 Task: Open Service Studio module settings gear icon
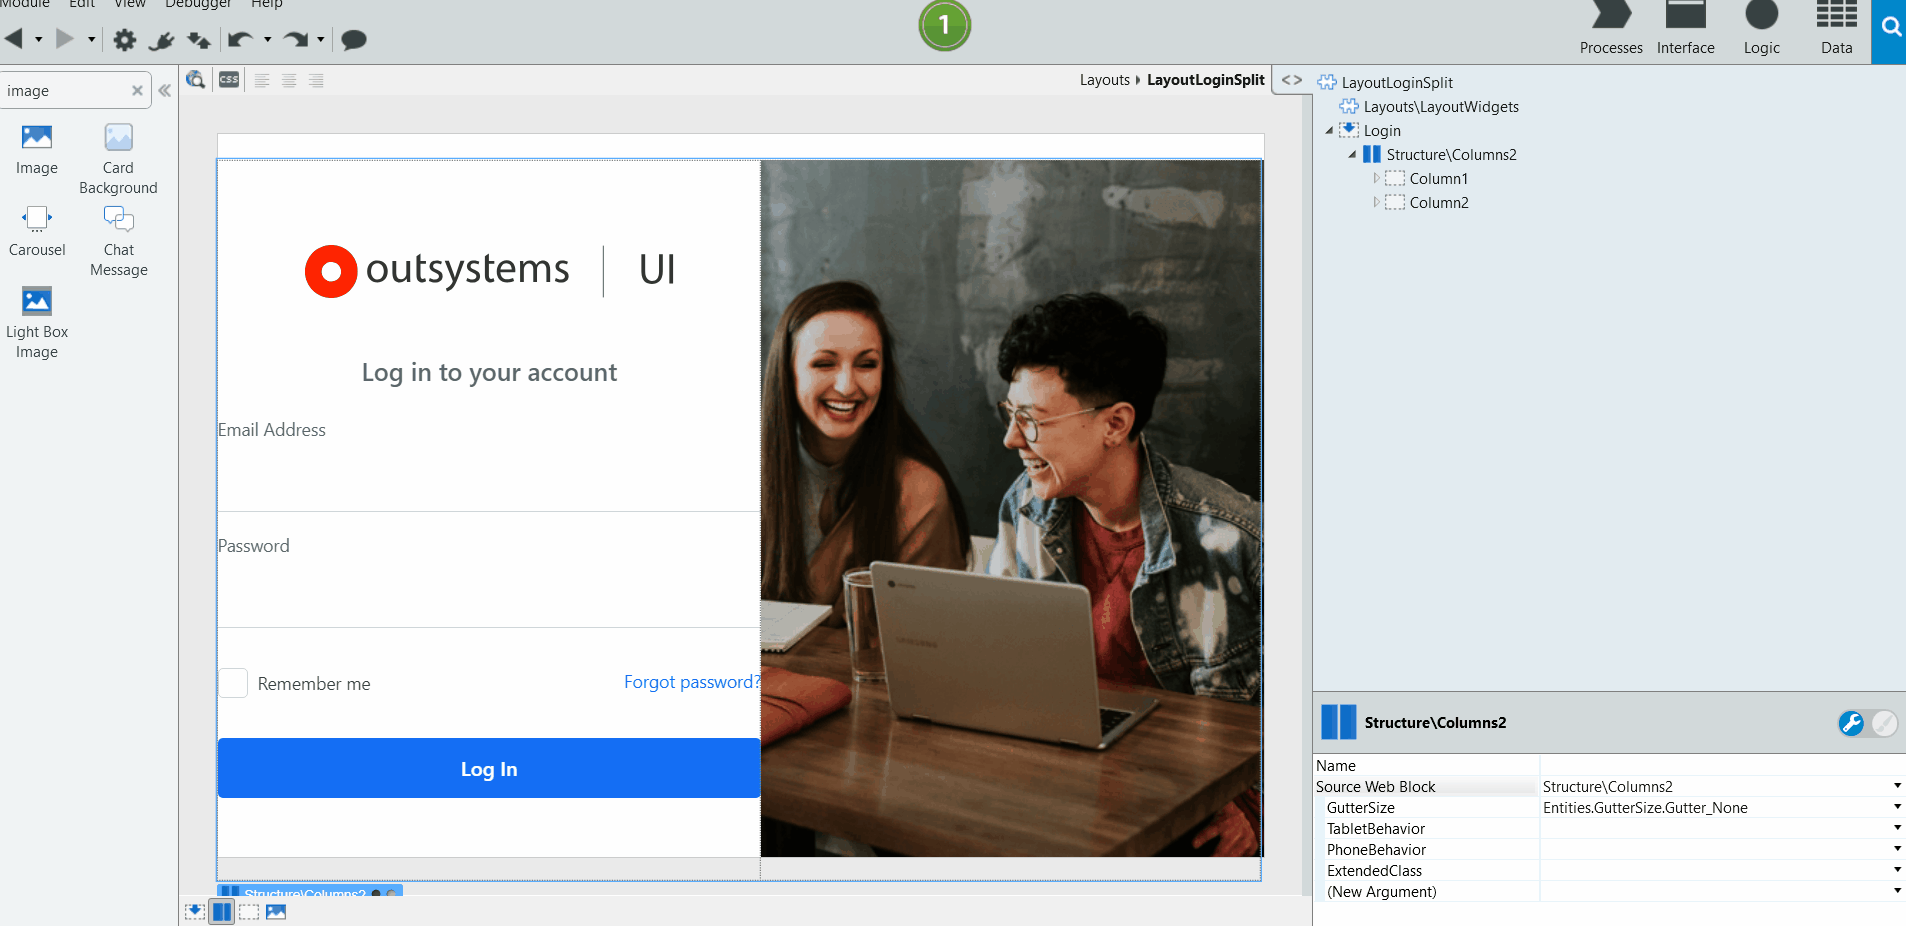[124, 40]
